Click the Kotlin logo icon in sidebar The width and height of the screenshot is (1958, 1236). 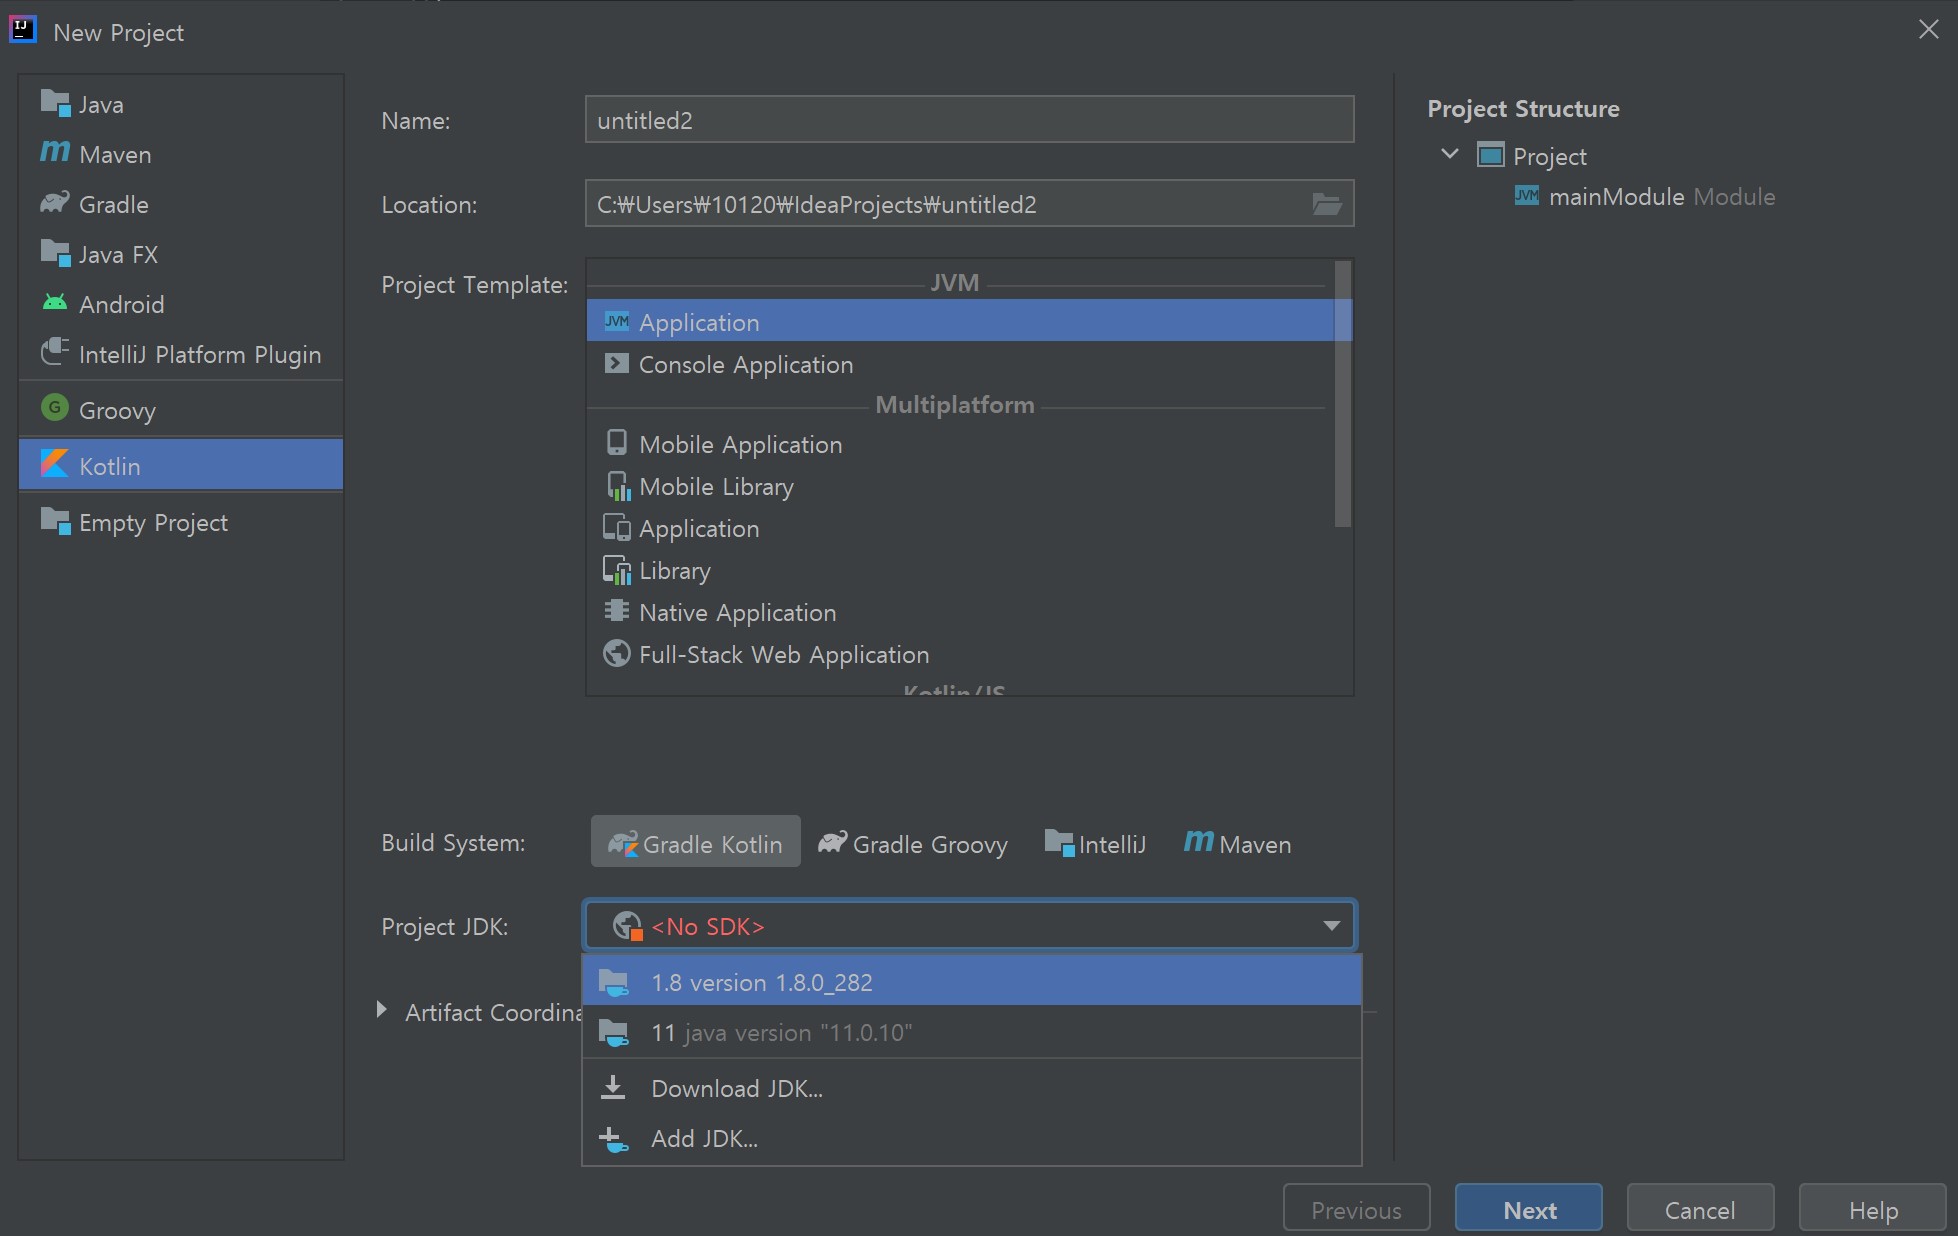click(x=54, y=464)
